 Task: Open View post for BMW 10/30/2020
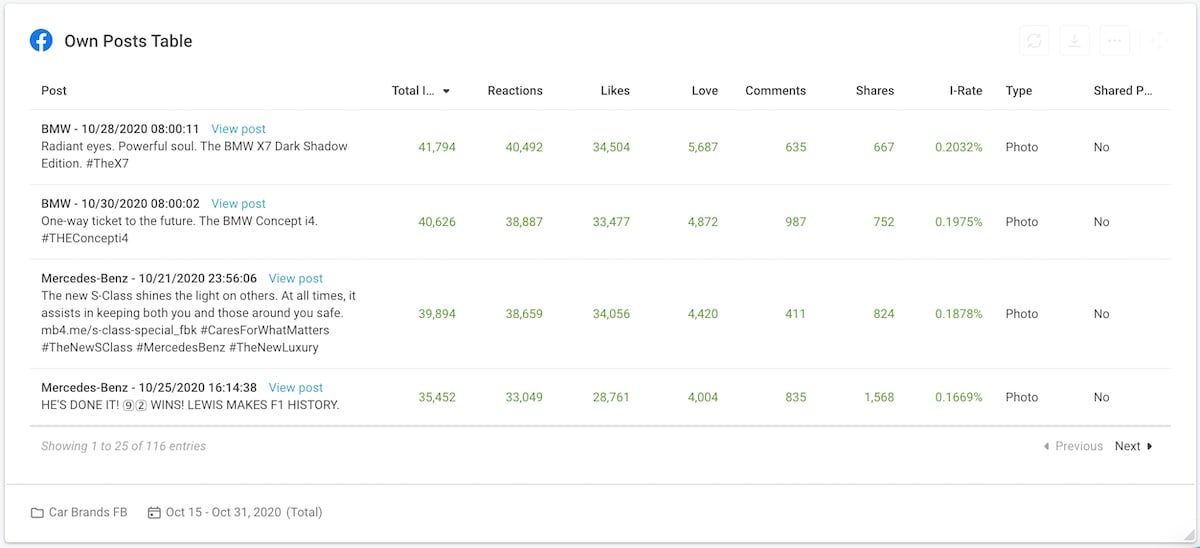239,204
